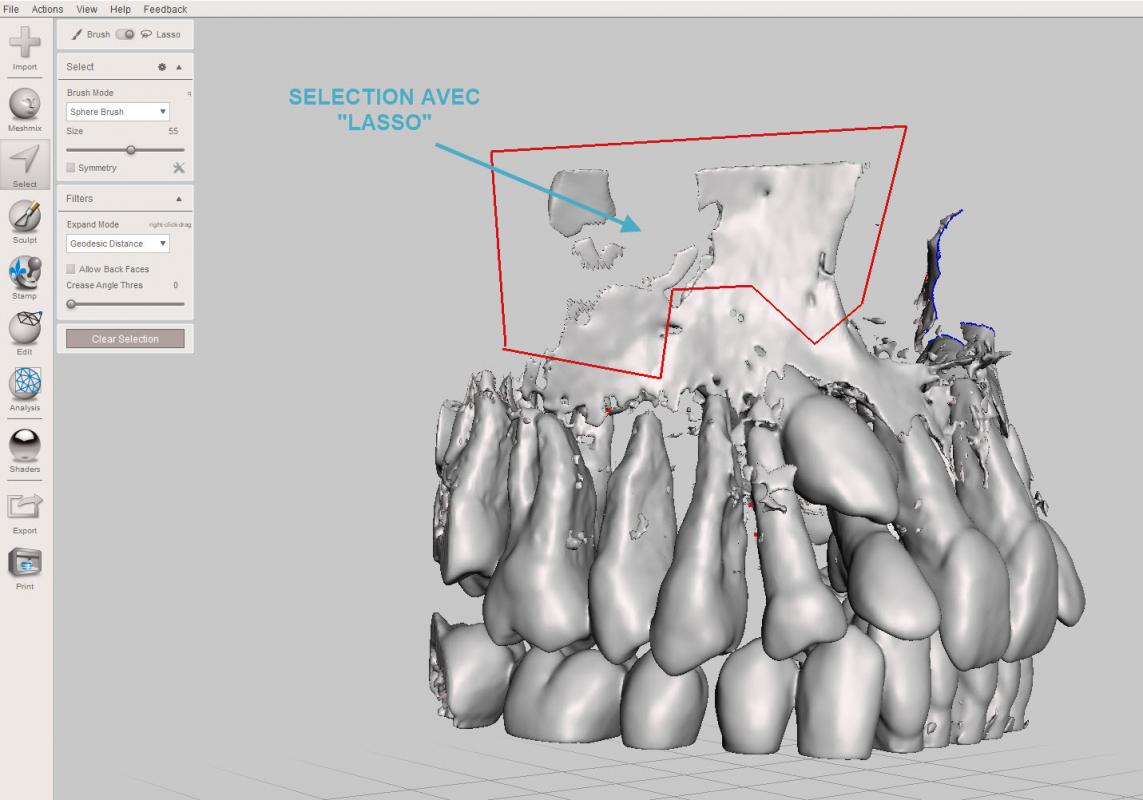Open Select panel gear settings
1143x800 pixels.
pos(162,67)
